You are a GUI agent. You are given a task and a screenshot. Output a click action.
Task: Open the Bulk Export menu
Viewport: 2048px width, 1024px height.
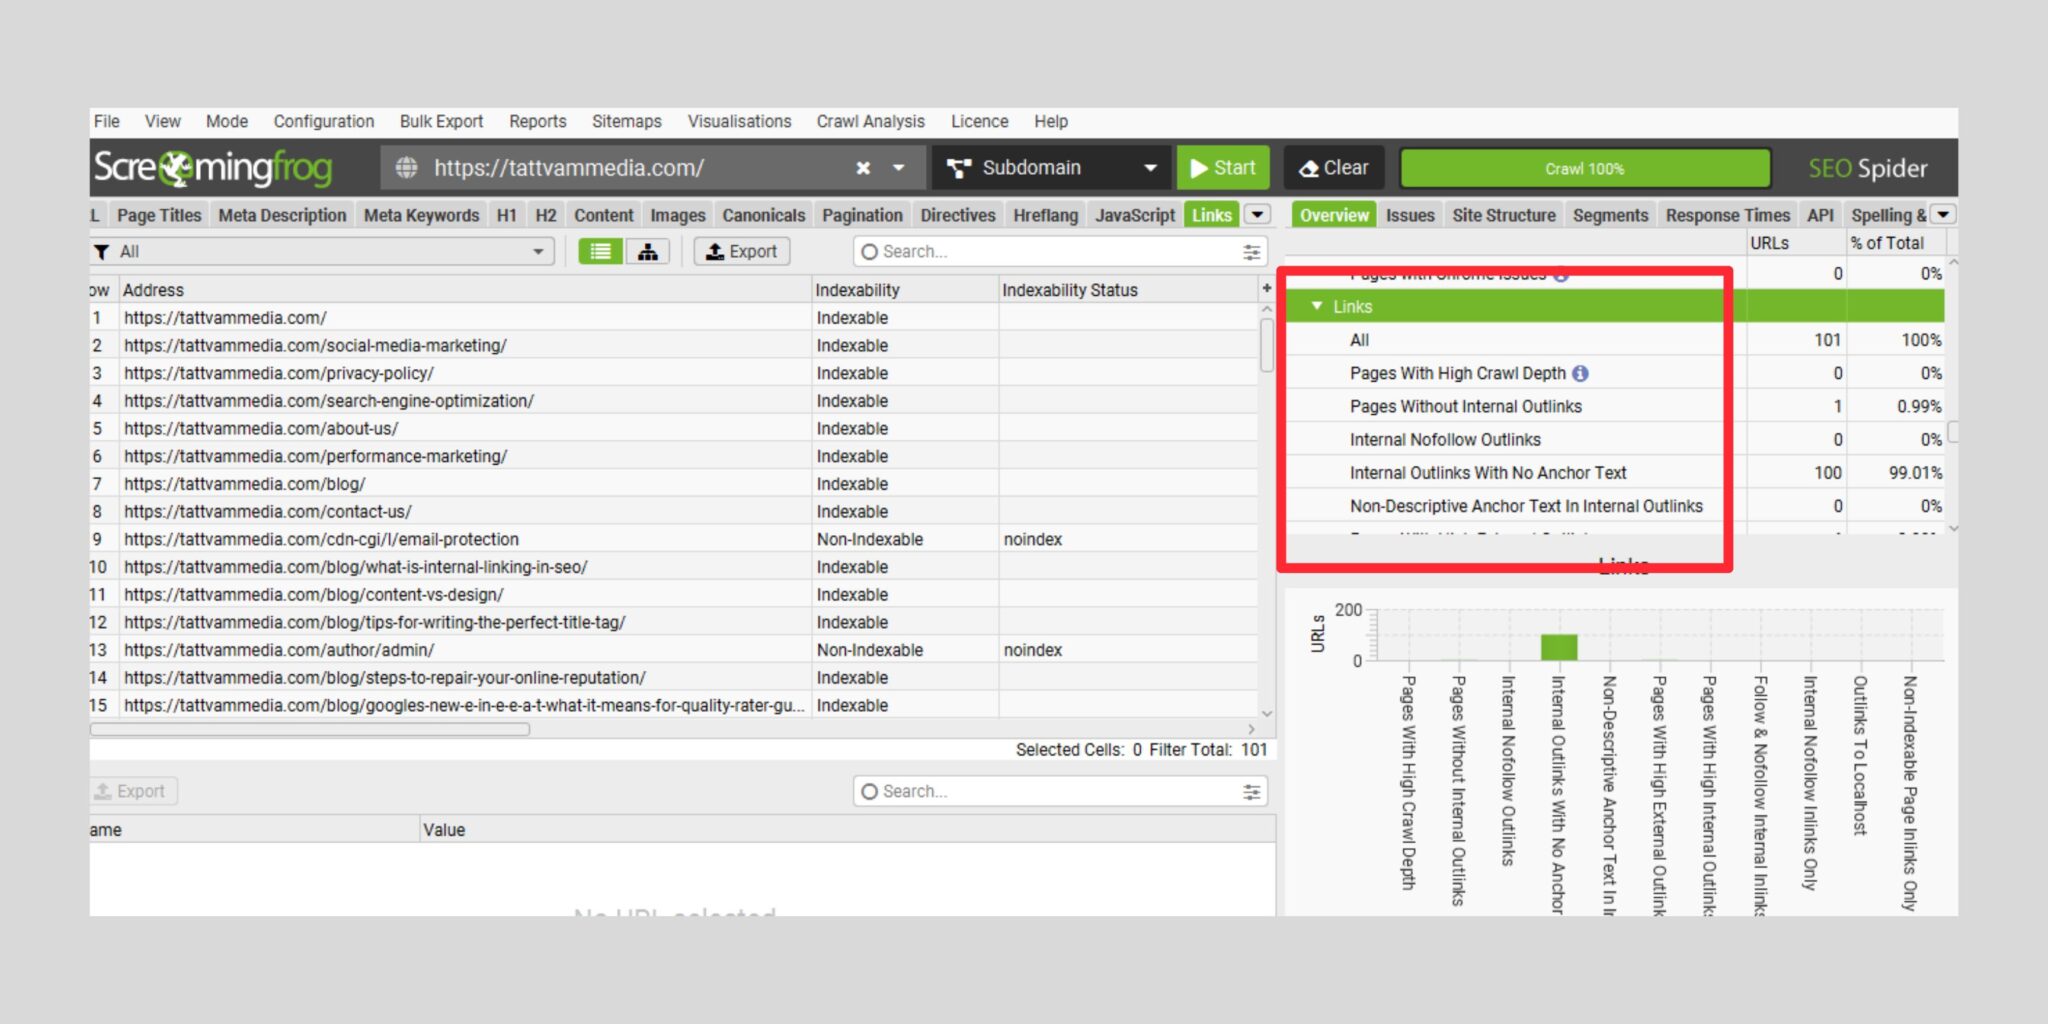point(440,121)
